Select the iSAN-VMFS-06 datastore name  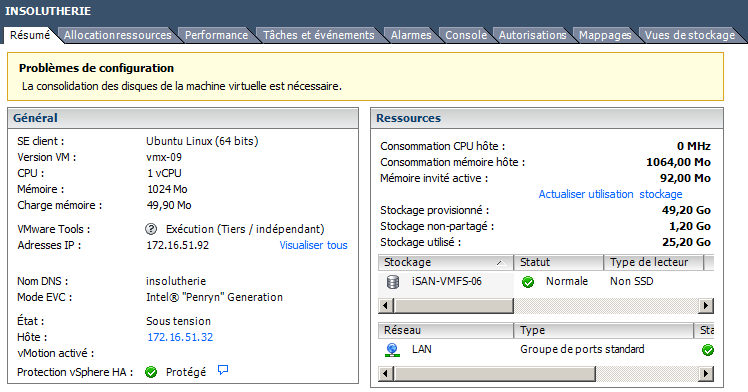[x=447, y=281]
